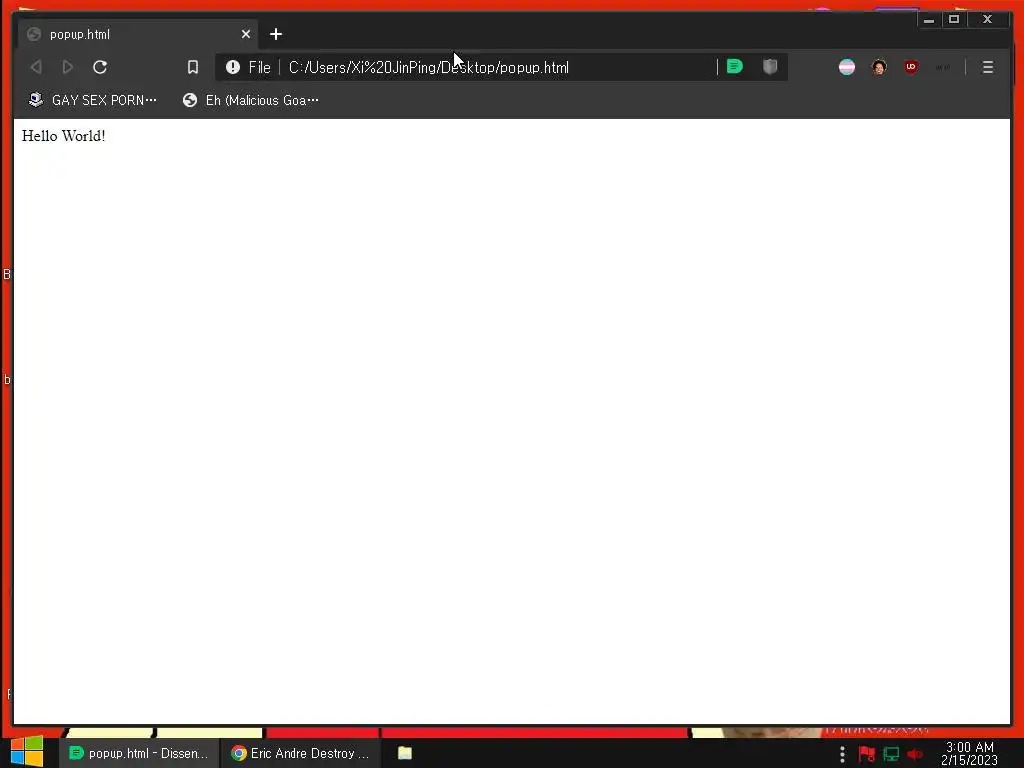Image resolution: width=1024 pixels, height=768 pixels.
Task: Click the address bar URL text
Action: click(428, 67)
